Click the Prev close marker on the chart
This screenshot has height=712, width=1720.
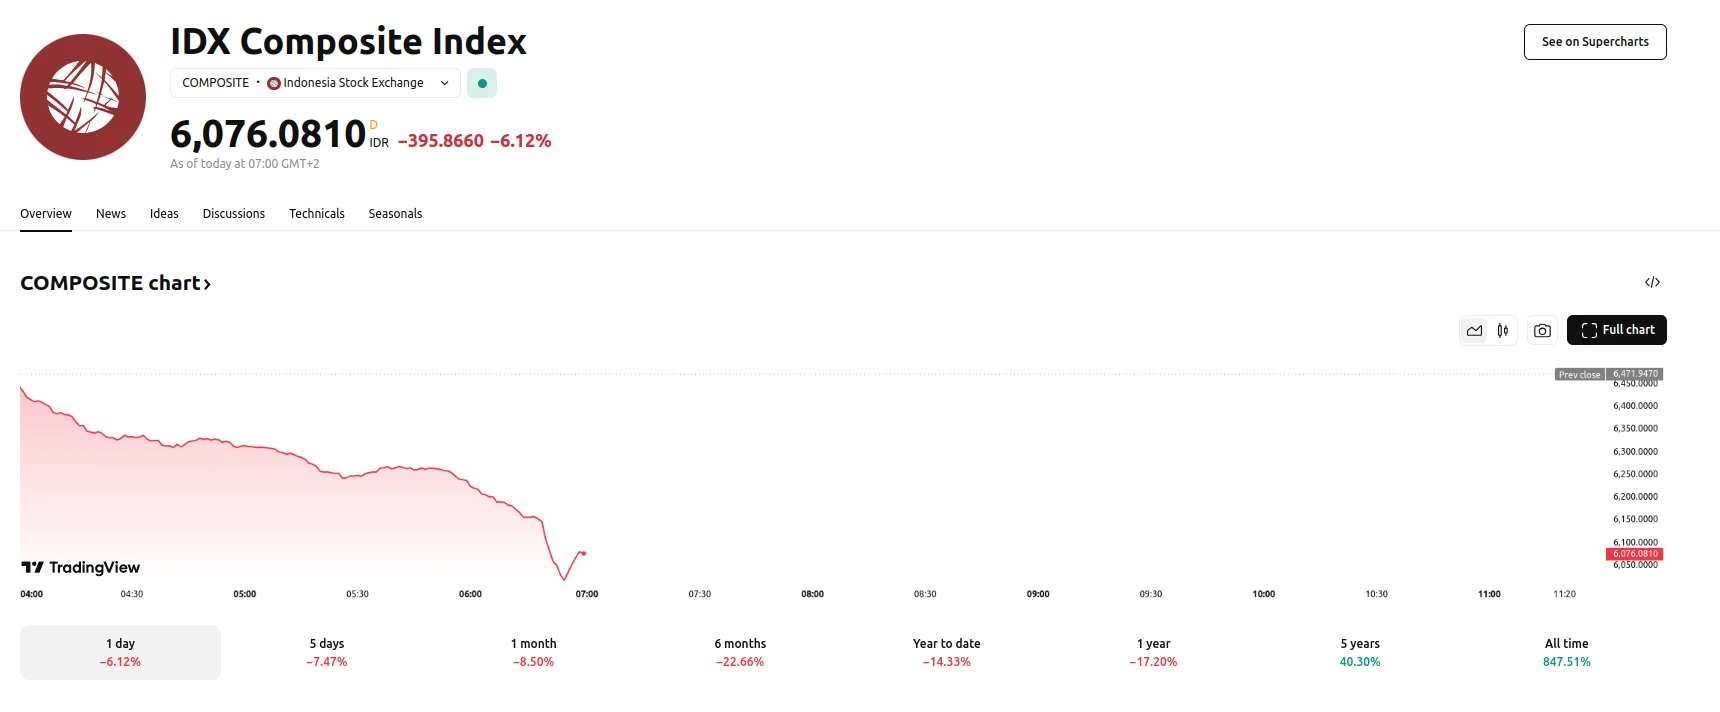pos(1580,374)
